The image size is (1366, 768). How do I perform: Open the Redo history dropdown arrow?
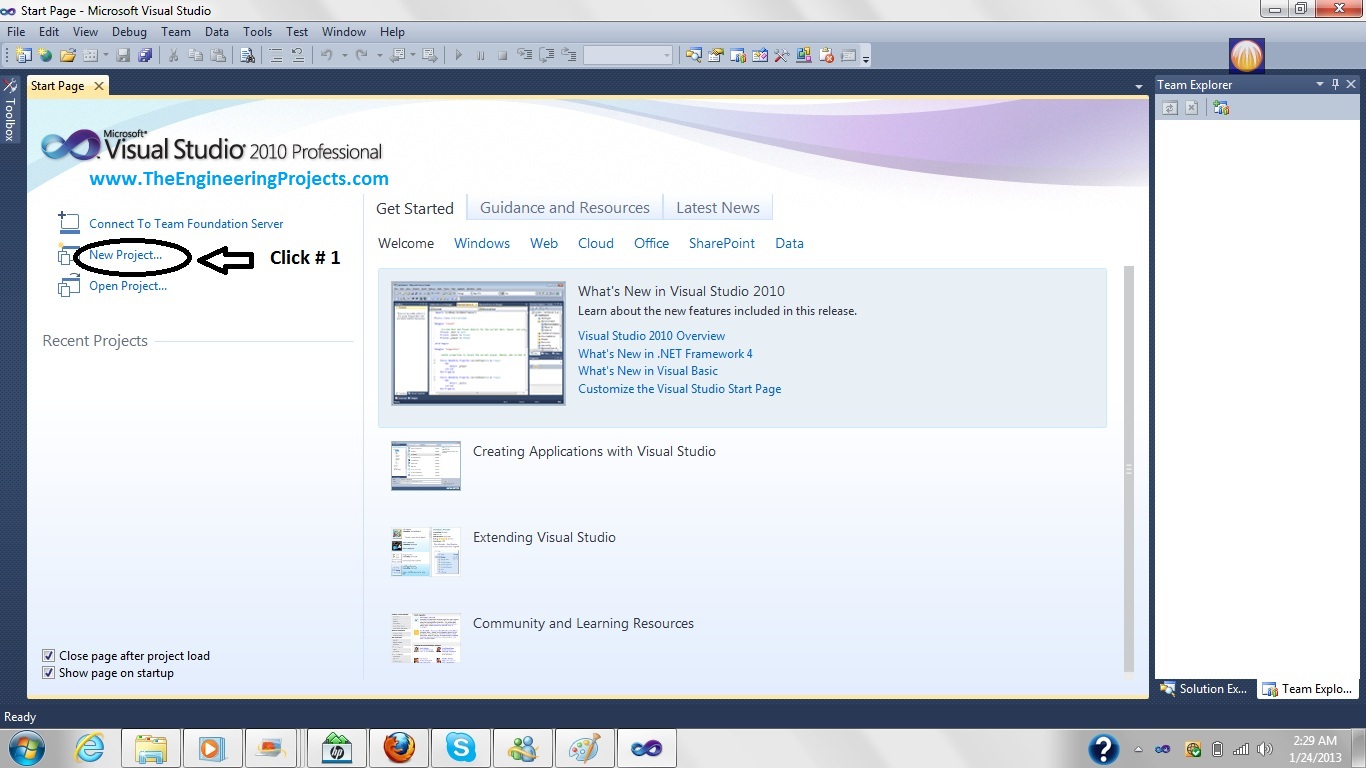tap(379, 55)
